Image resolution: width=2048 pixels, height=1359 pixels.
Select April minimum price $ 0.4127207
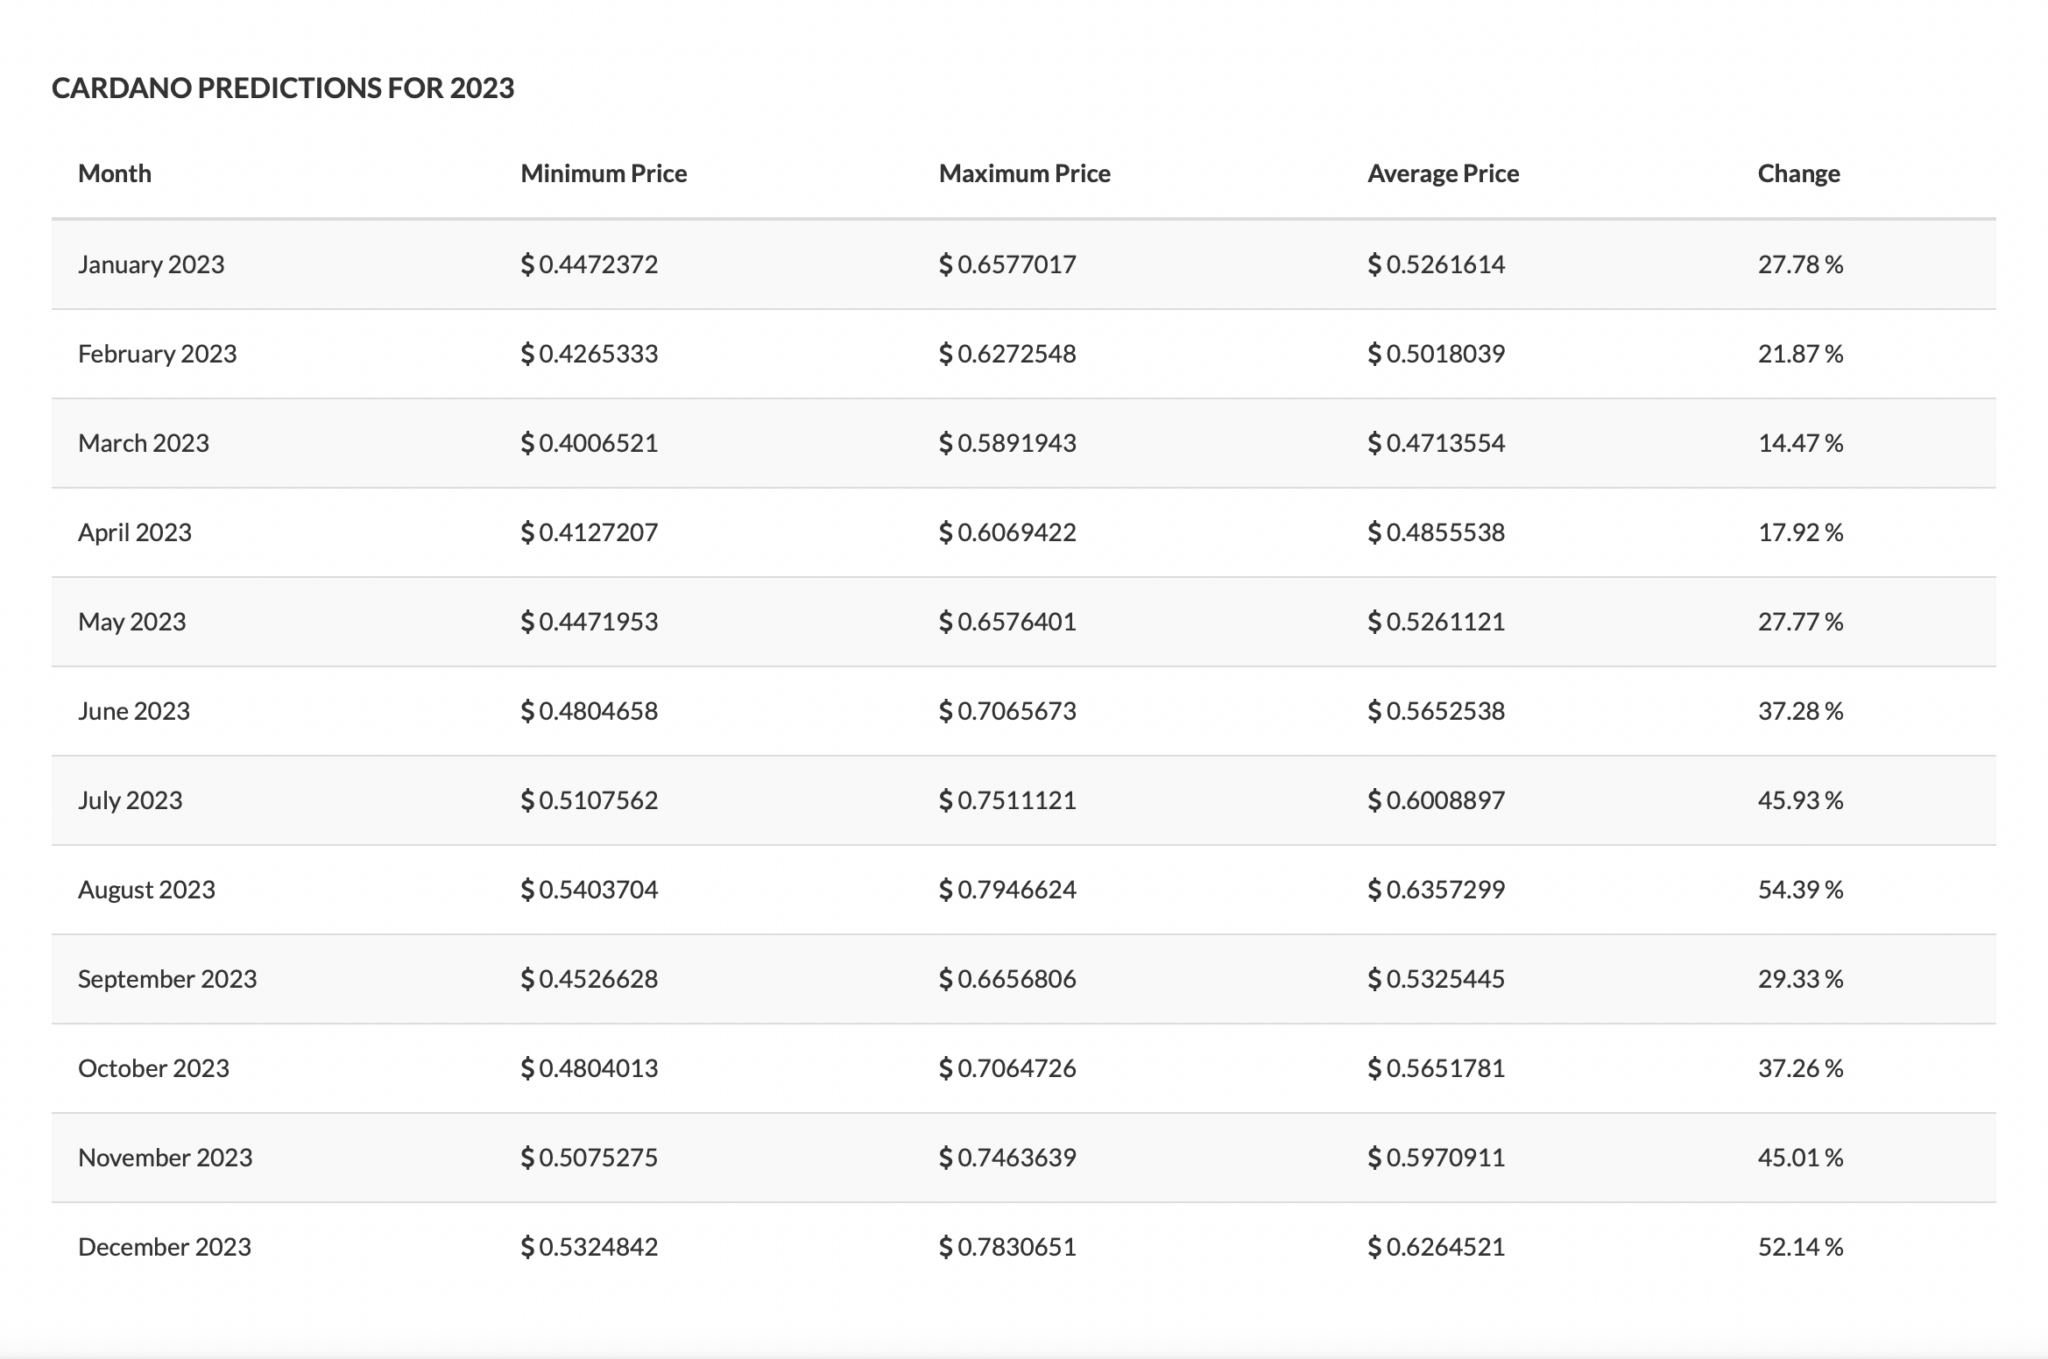[590, 532]
